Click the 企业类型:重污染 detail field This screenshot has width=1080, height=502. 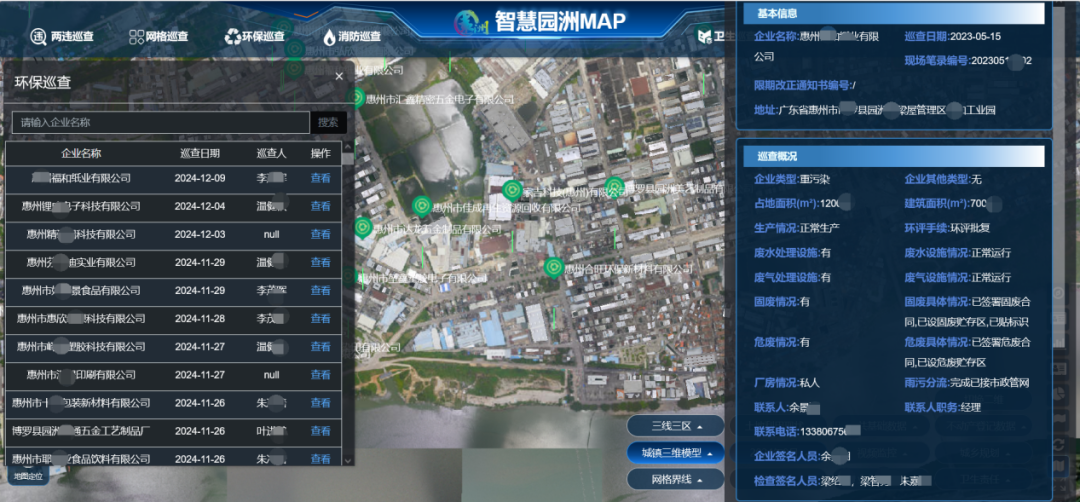click(791, 179)
